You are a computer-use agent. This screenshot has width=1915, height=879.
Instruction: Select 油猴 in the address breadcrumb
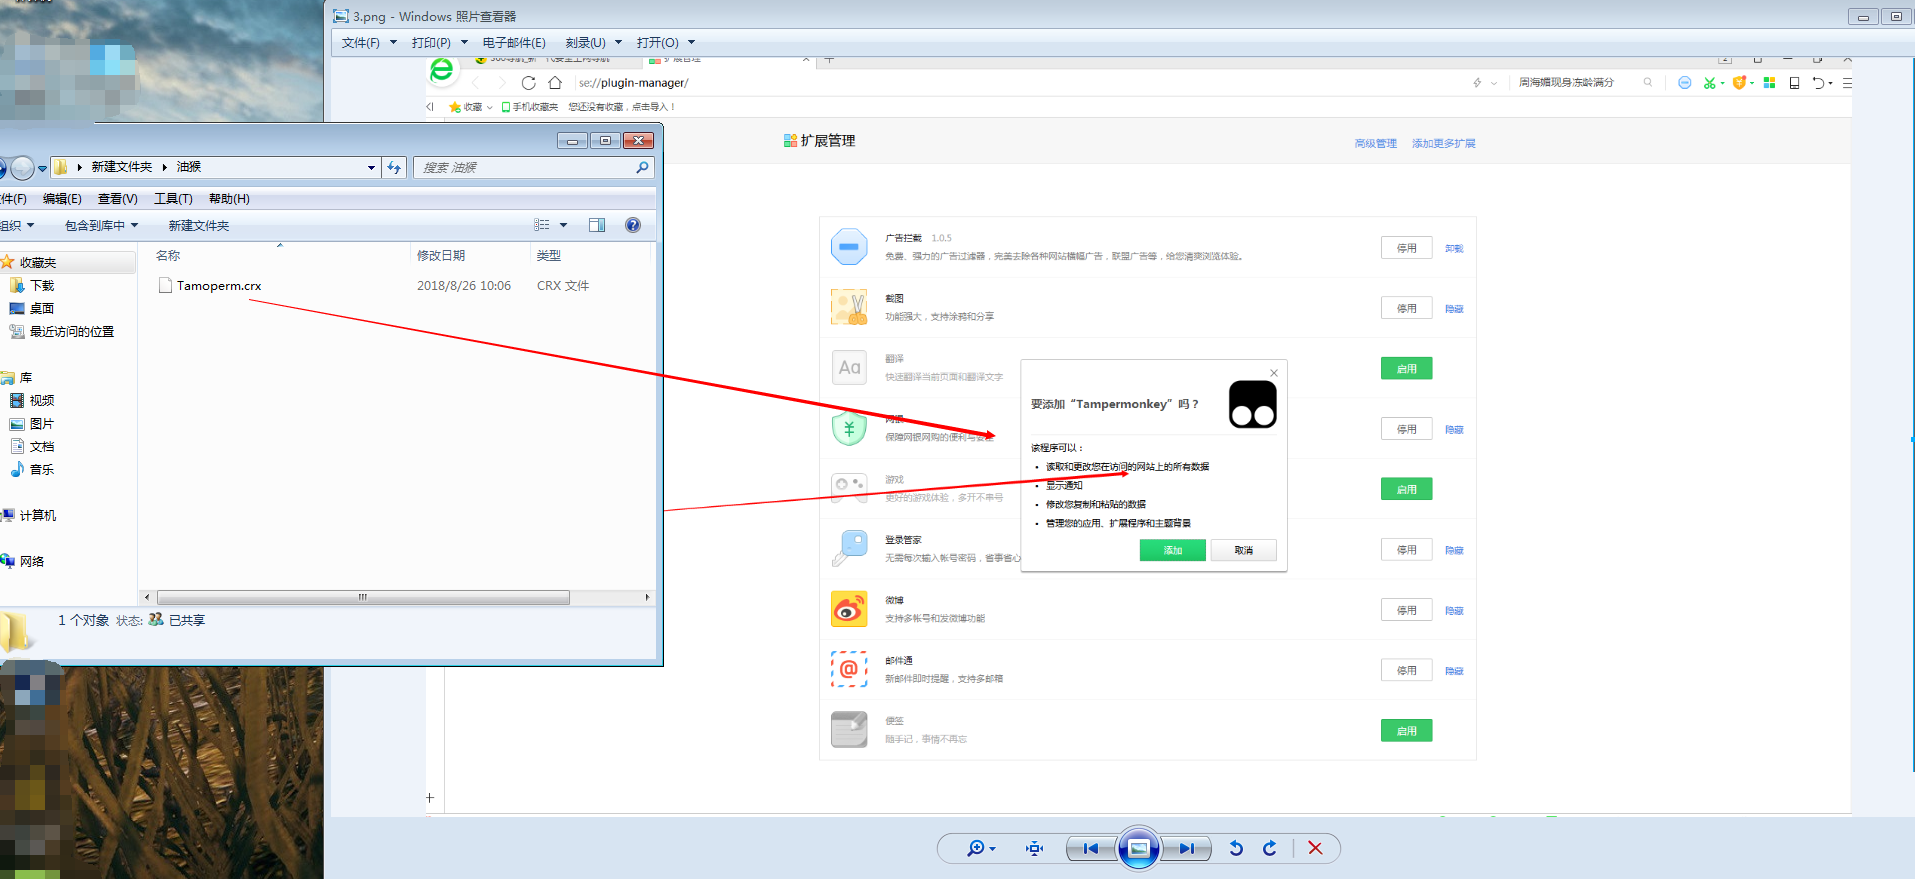pos(189,167)
